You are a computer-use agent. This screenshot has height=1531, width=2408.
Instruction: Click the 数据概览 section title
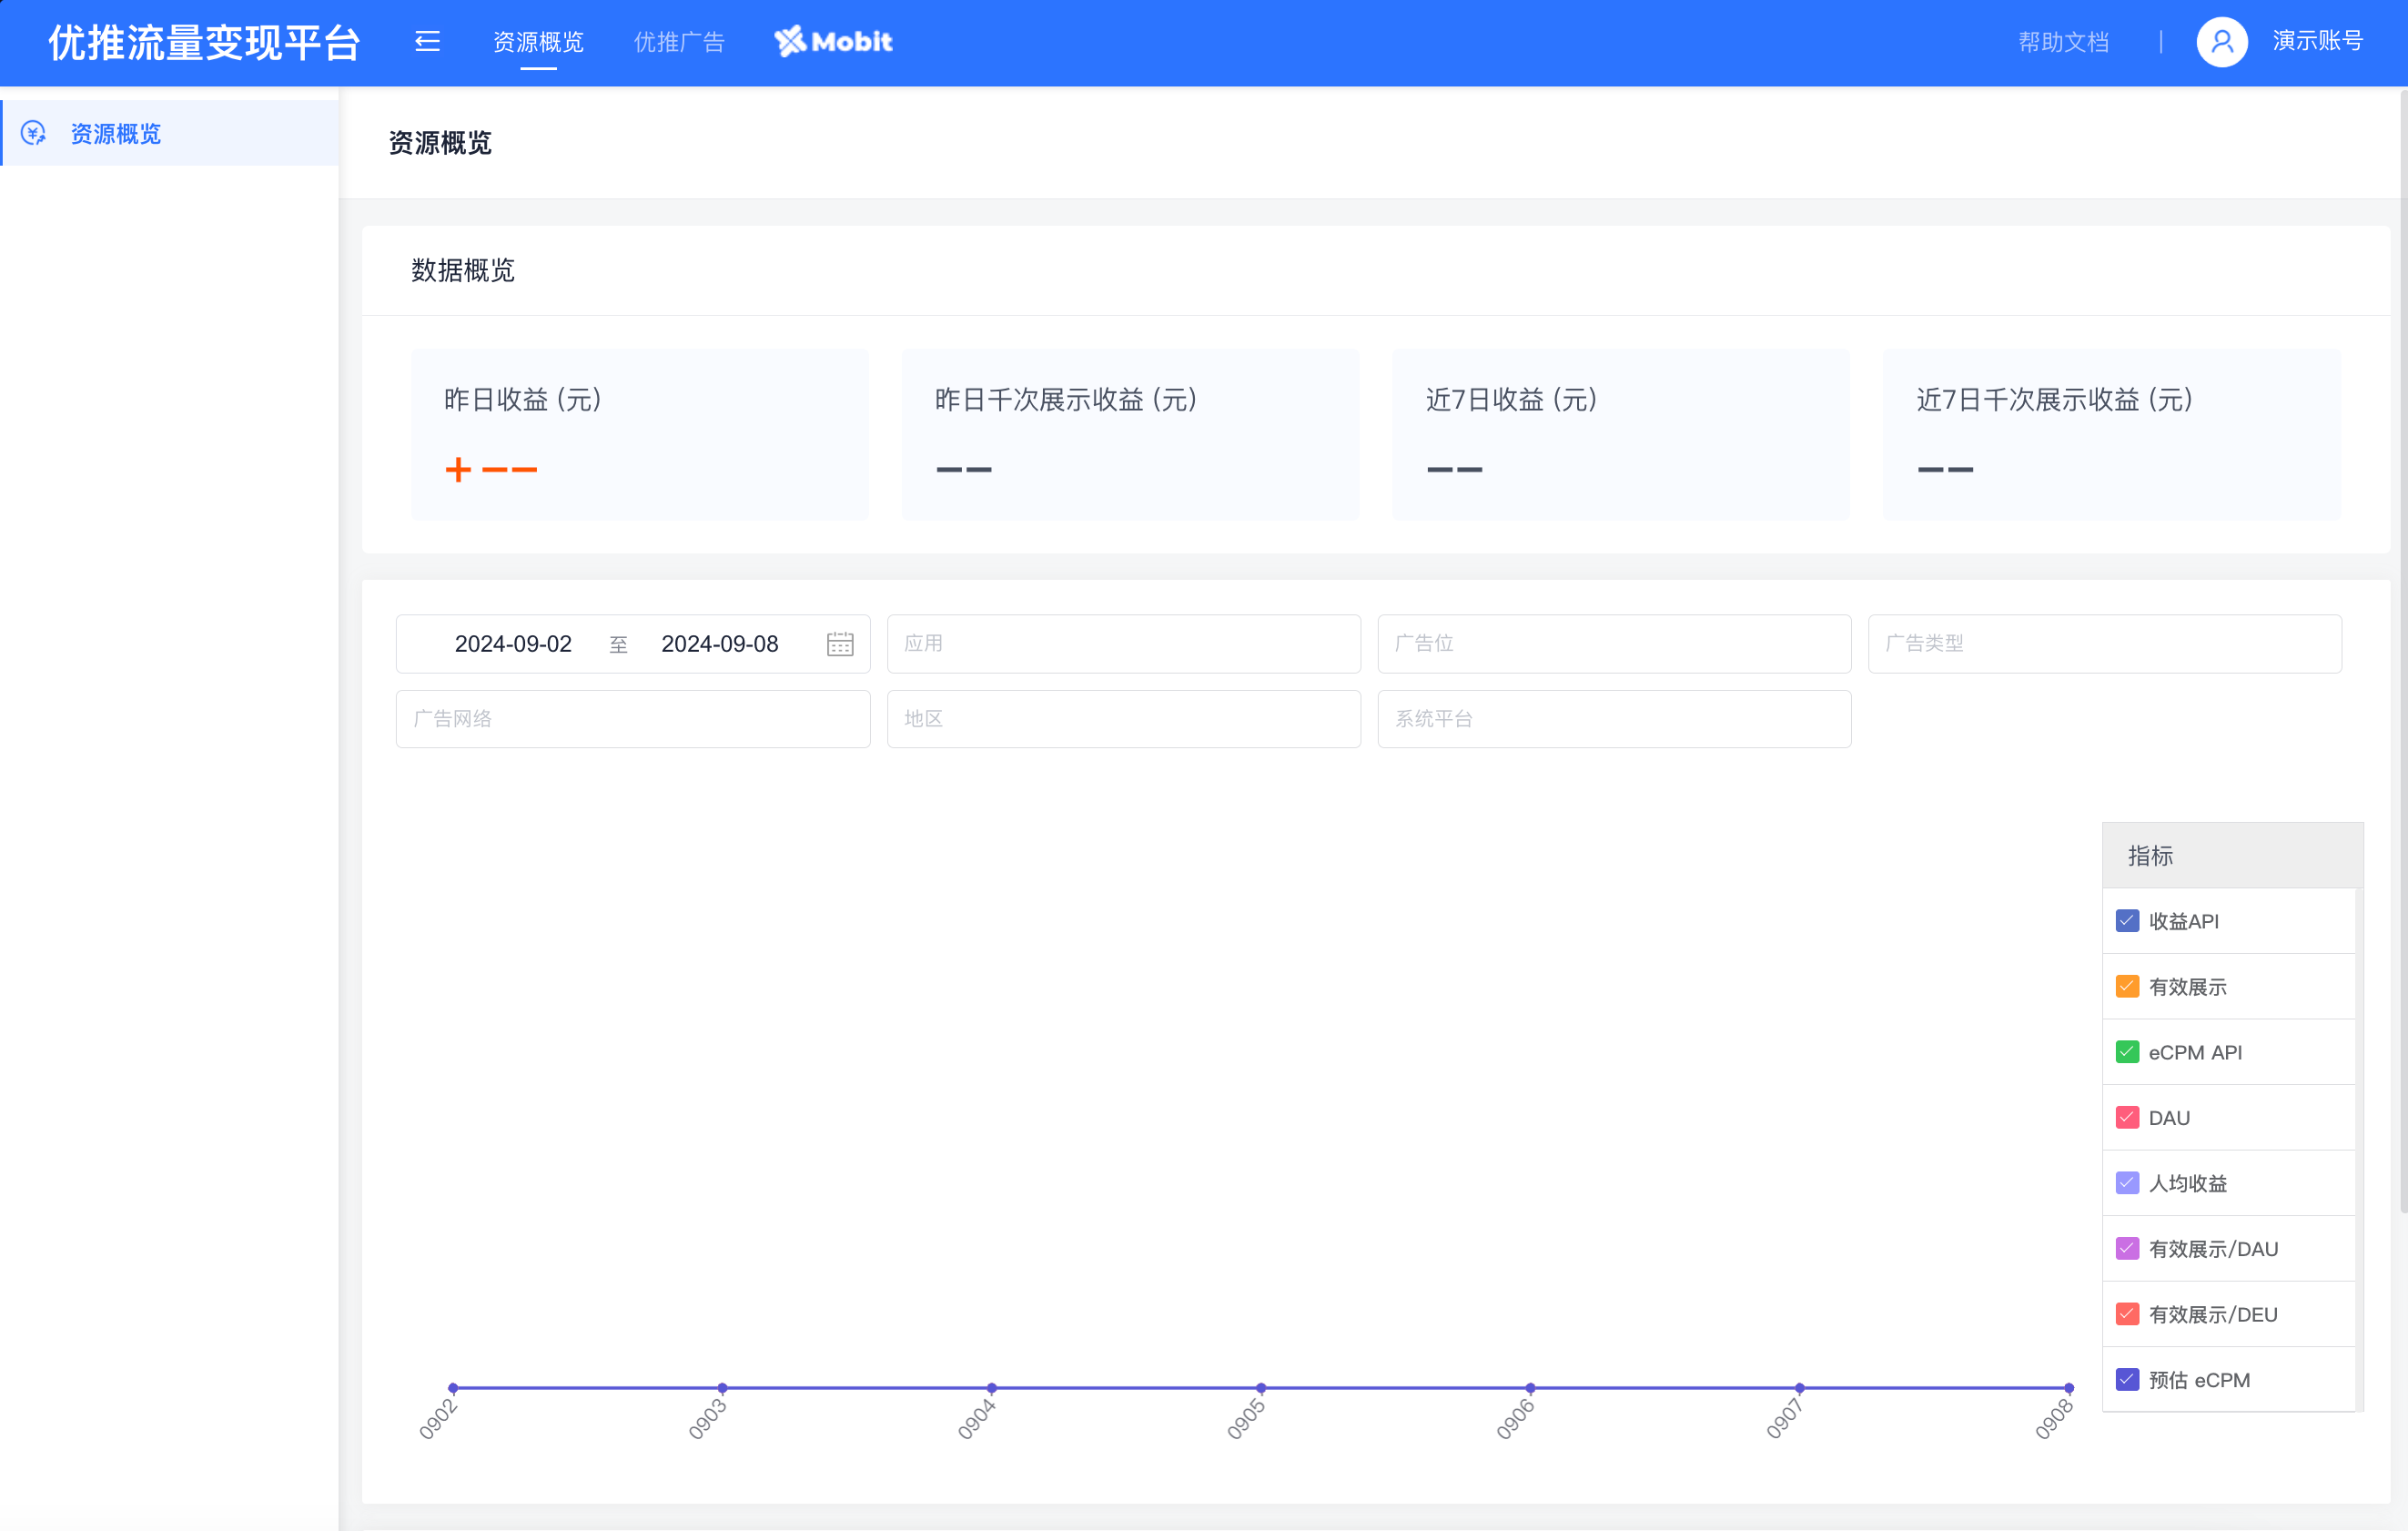[463, 270]
